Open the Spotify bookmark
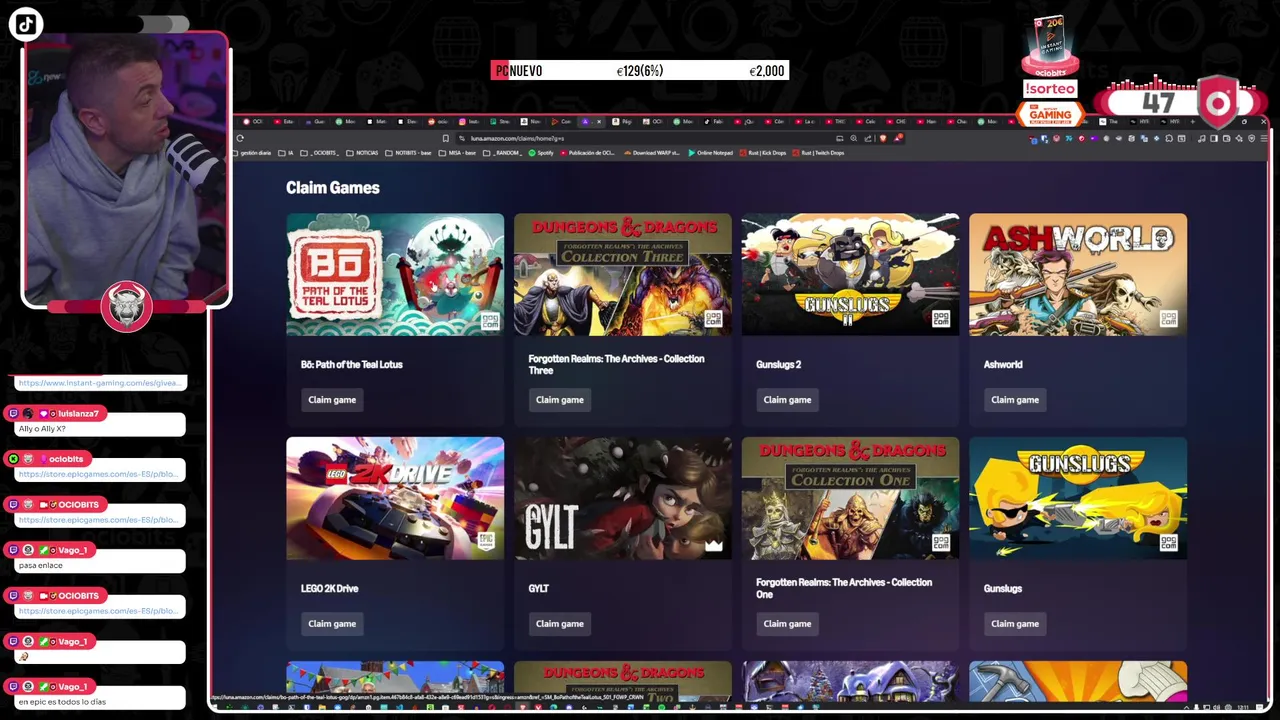Viewport: 1280px width, 720px height. tap(541, 153)
